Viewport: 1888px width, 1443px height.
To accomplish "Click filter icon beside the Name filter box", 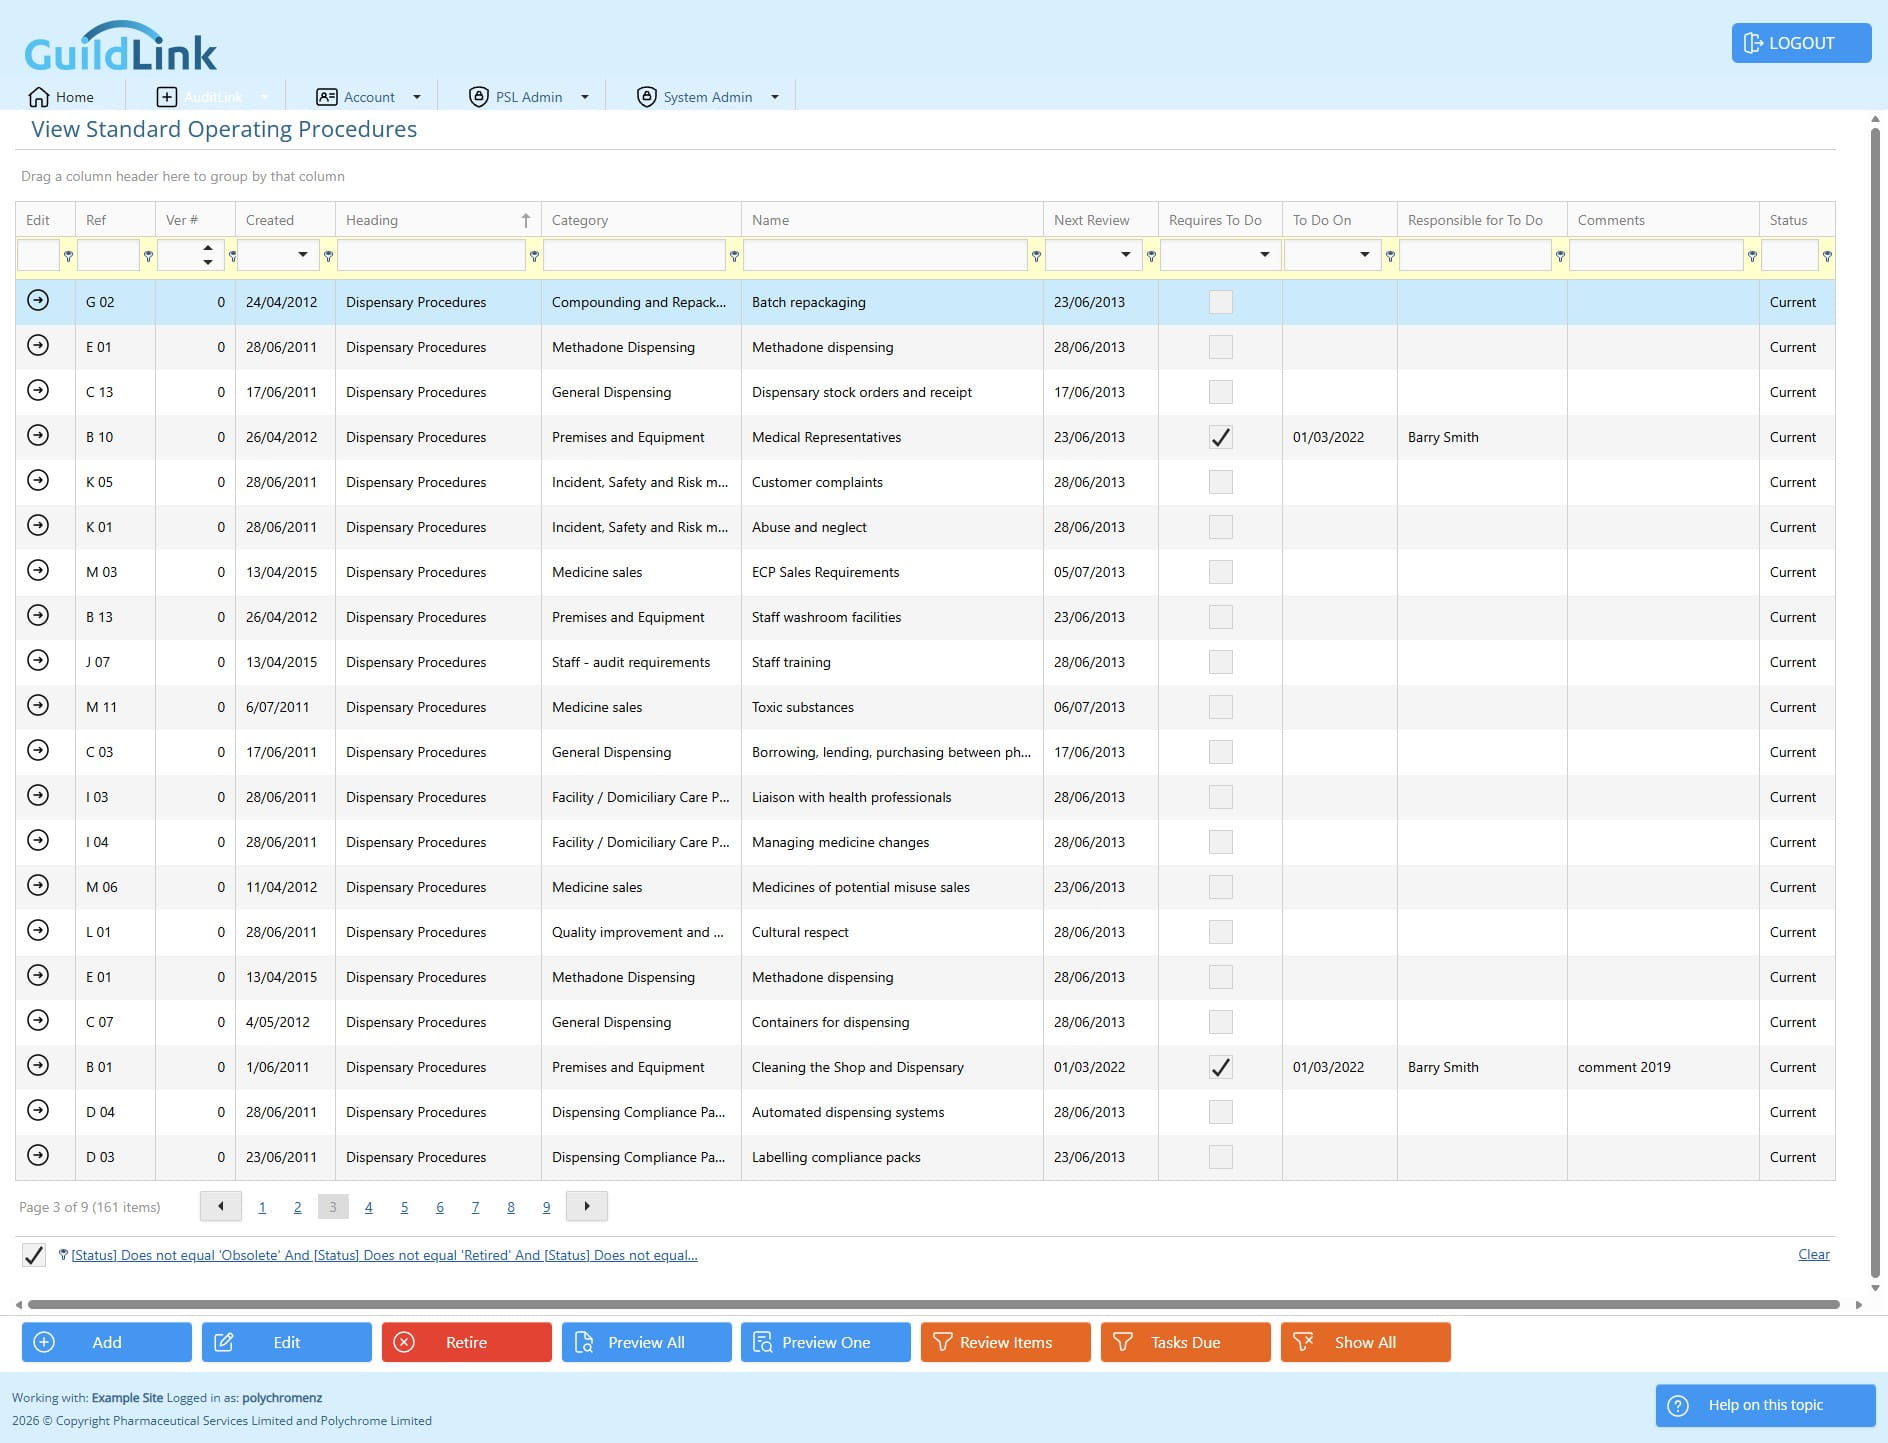I will click(1036, 256).
